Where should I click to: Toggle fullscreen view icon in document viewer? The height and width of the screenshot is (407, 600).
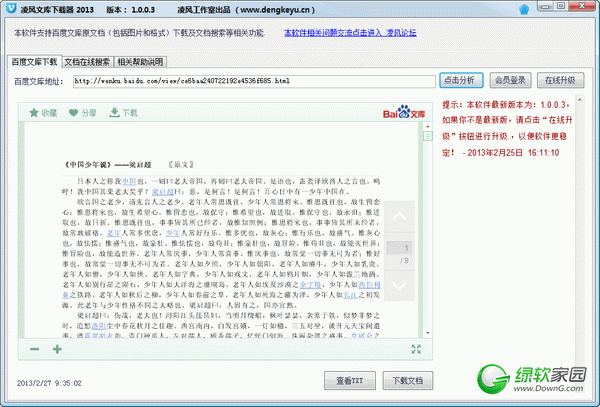pos(416,349)
